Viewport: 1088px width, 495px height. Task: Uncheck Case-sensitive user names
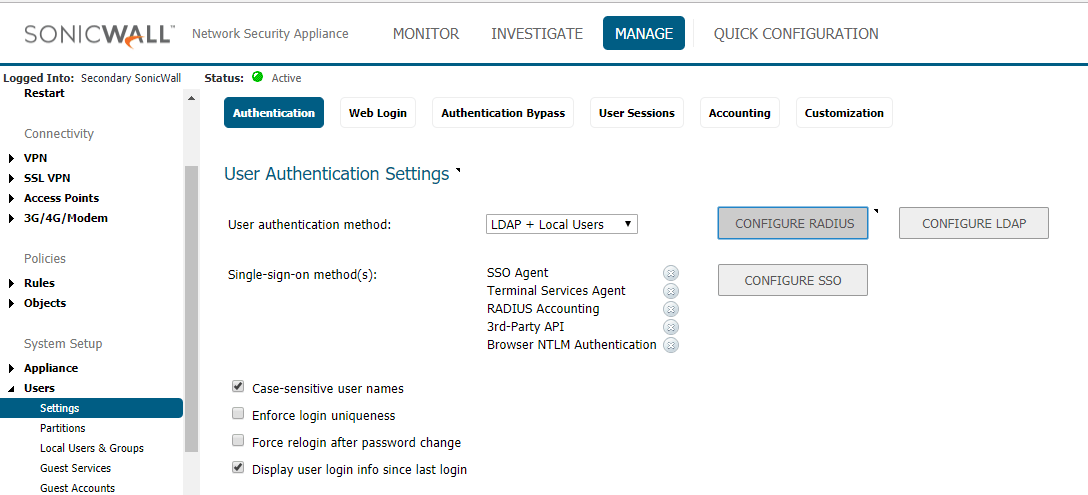238,387
